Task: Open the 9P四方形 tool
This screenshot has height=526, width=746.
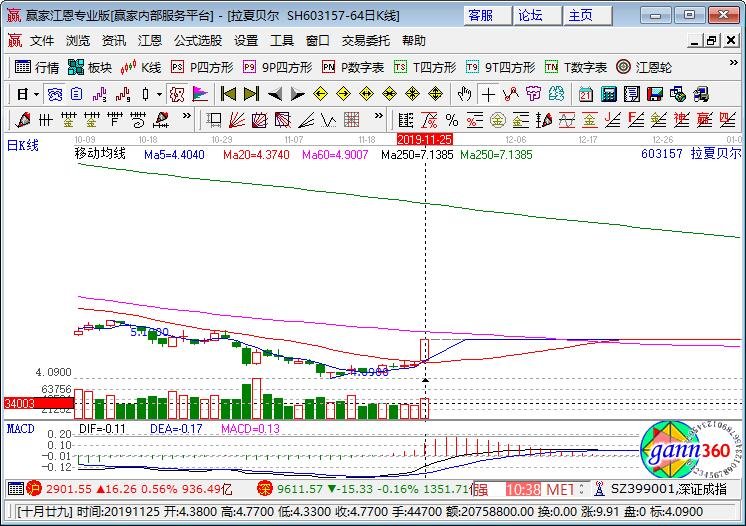Action: (277, 68)
